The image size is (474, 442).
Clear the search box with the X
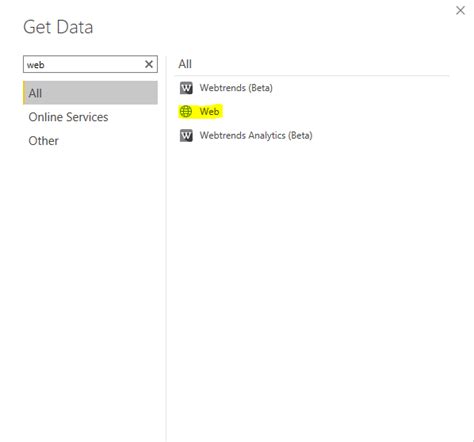149,64
